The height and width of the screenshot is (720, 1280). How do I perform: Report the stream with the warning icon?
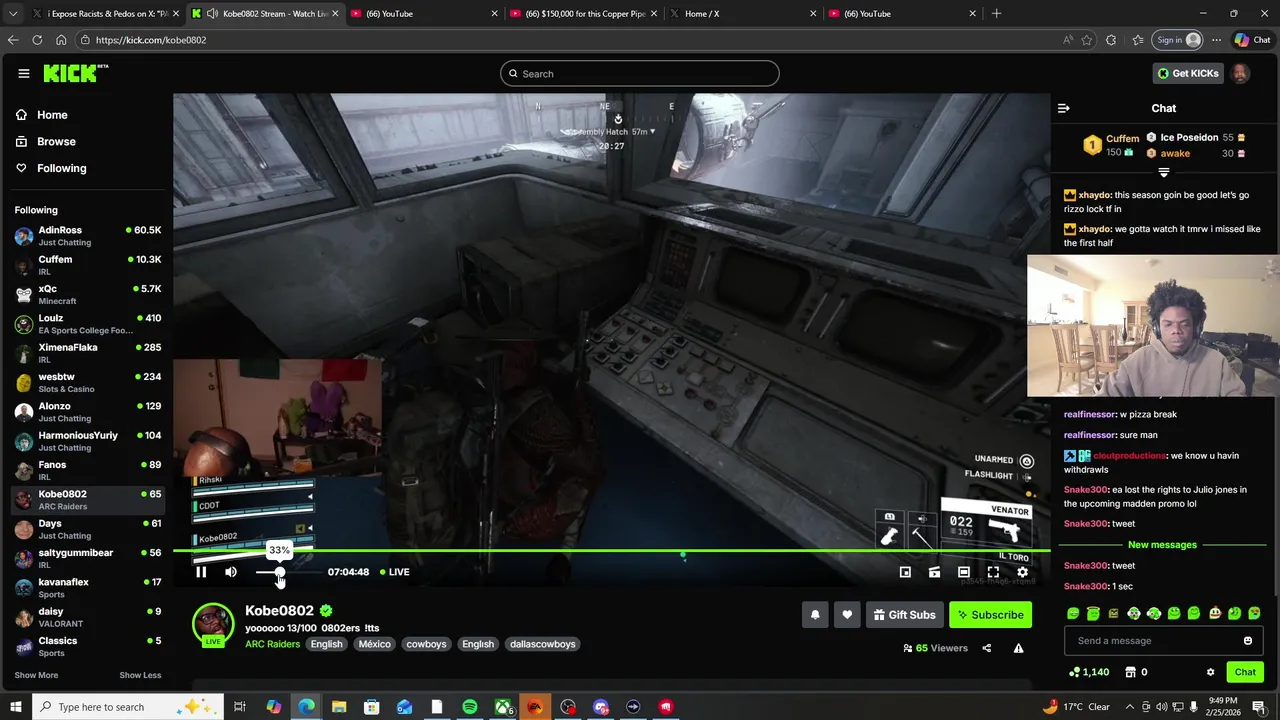click(1018, 648)
